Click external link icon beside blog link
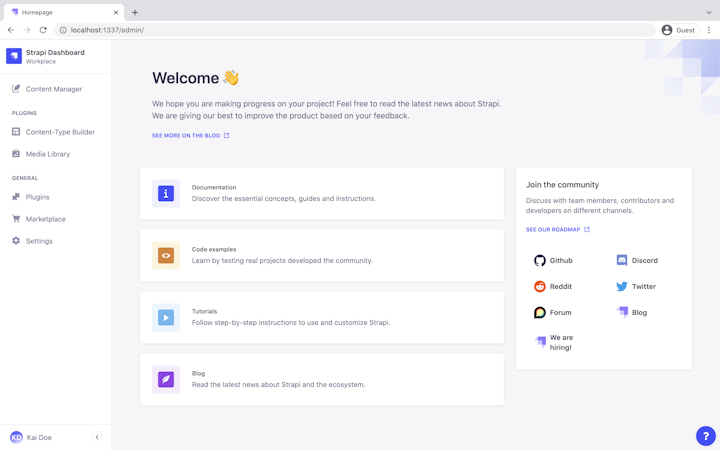The height and width of the screenshot is (450, 720). pos(226,135)
